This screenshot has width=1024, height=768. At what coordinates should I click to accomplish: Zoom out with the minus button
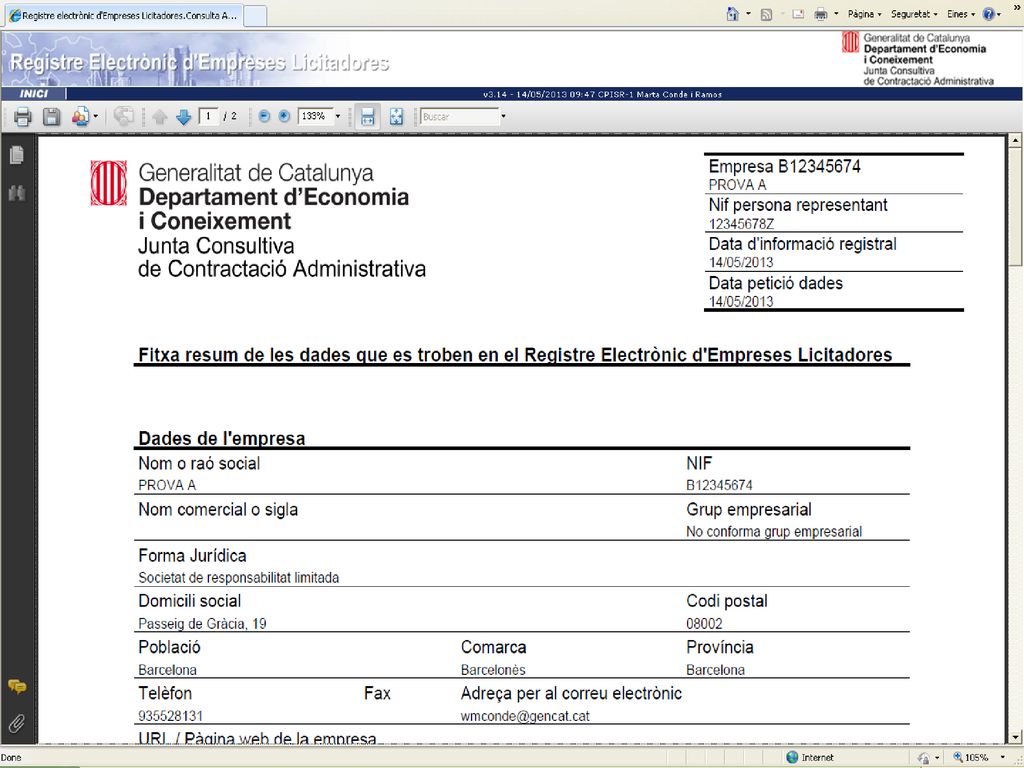[264, 116]
